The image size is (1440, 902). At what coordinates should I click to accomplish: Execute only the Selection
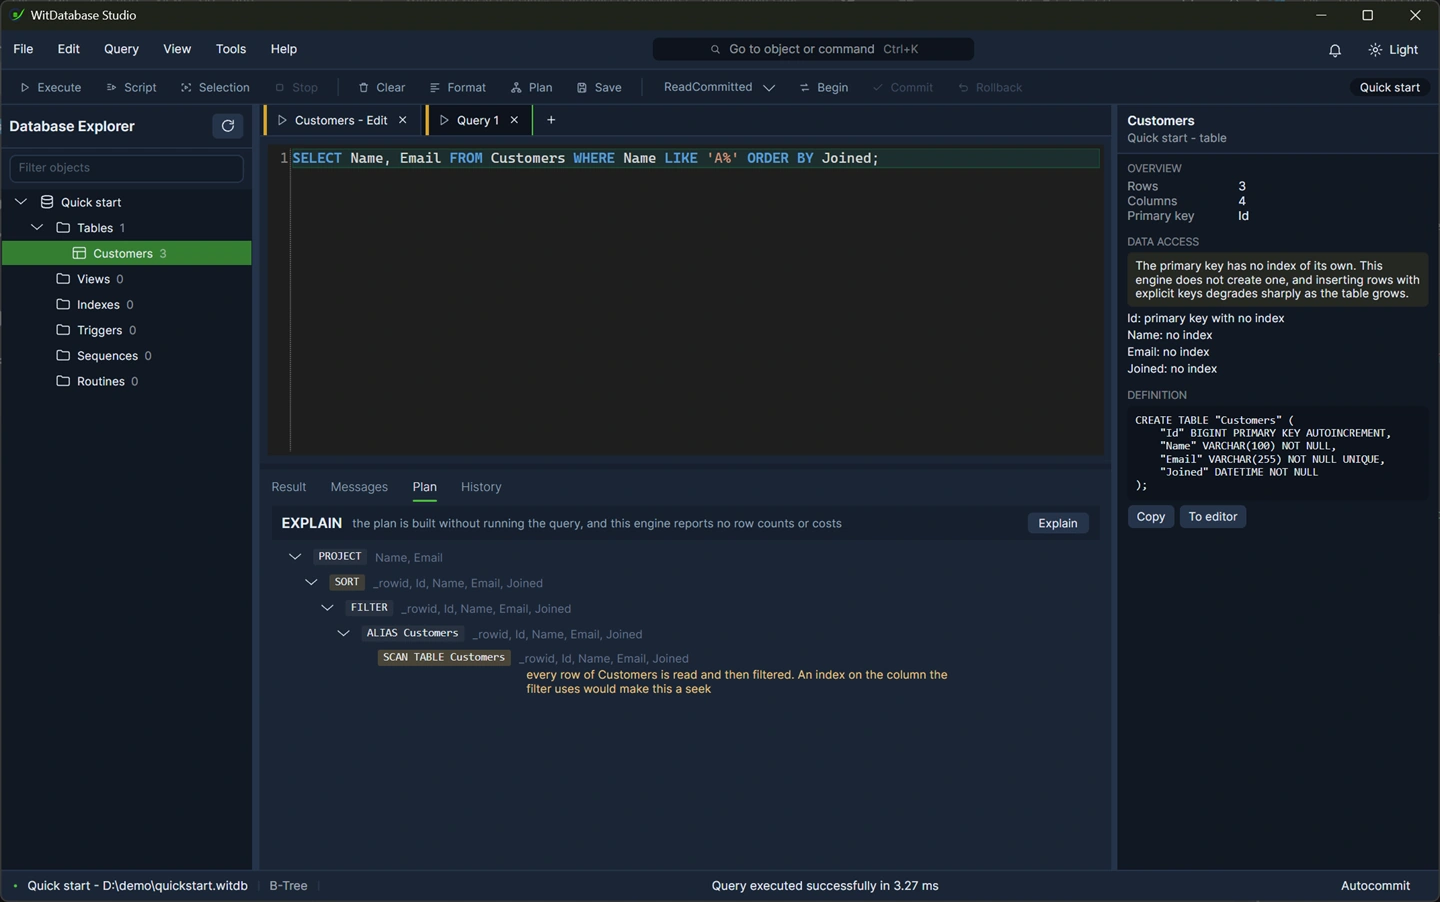point(215,87)
